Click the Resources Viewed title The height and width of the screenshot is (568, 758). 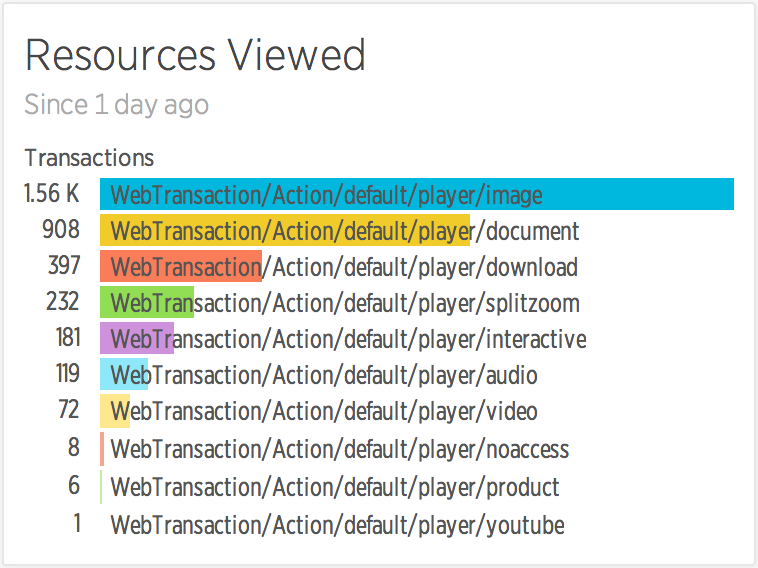pos(195,55)
